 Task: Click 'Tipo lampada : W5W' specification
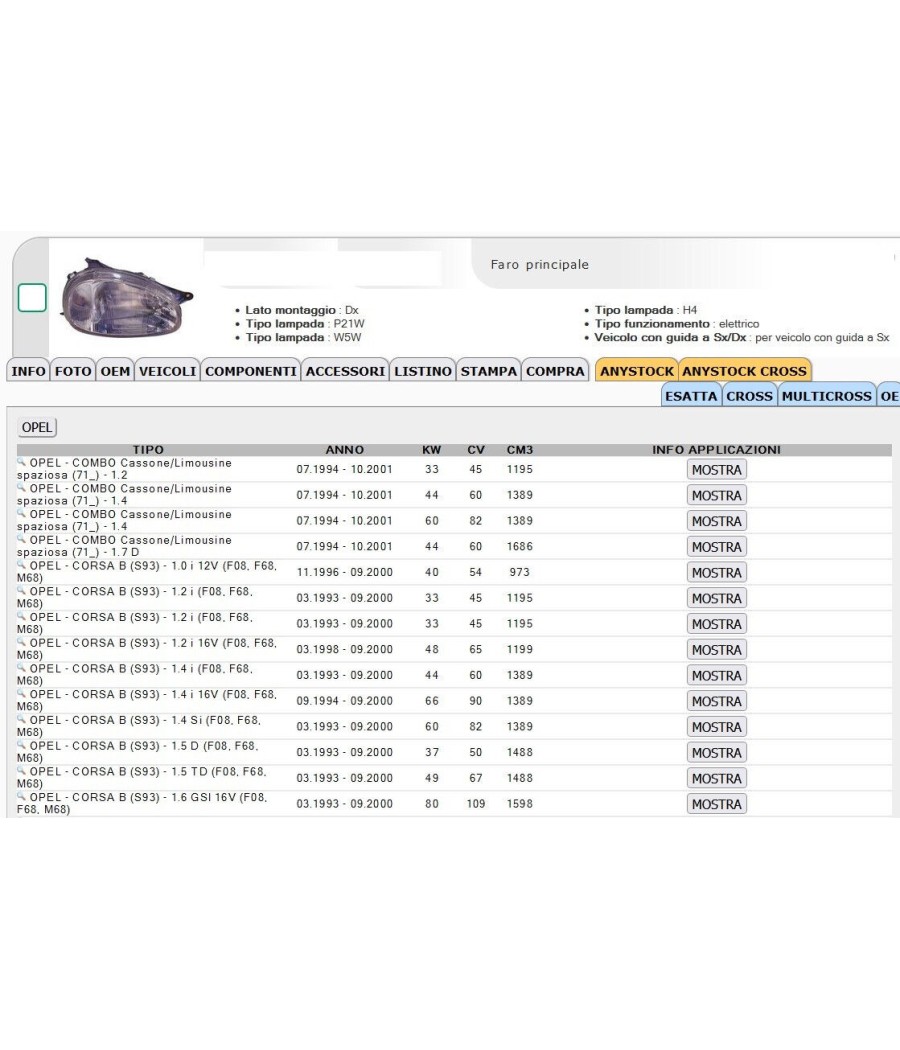coord(303,338)
